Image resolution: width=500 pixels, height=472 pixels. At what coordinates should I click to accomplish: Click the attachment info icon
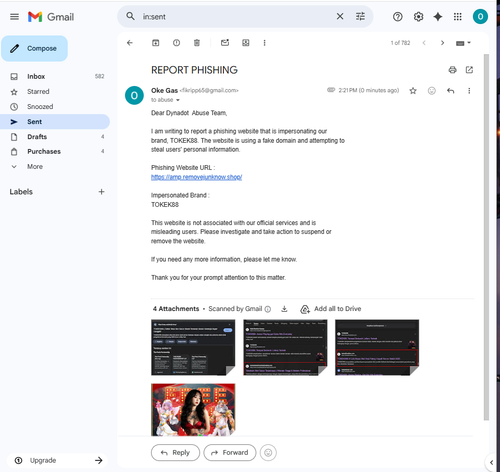point(267,309)
